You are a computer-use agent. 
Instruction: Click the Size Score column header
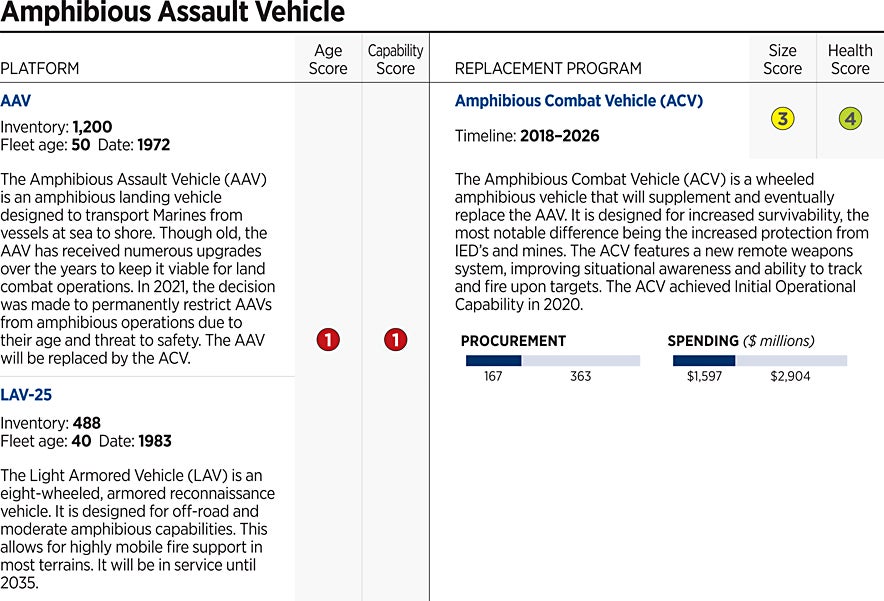[782, 59]
